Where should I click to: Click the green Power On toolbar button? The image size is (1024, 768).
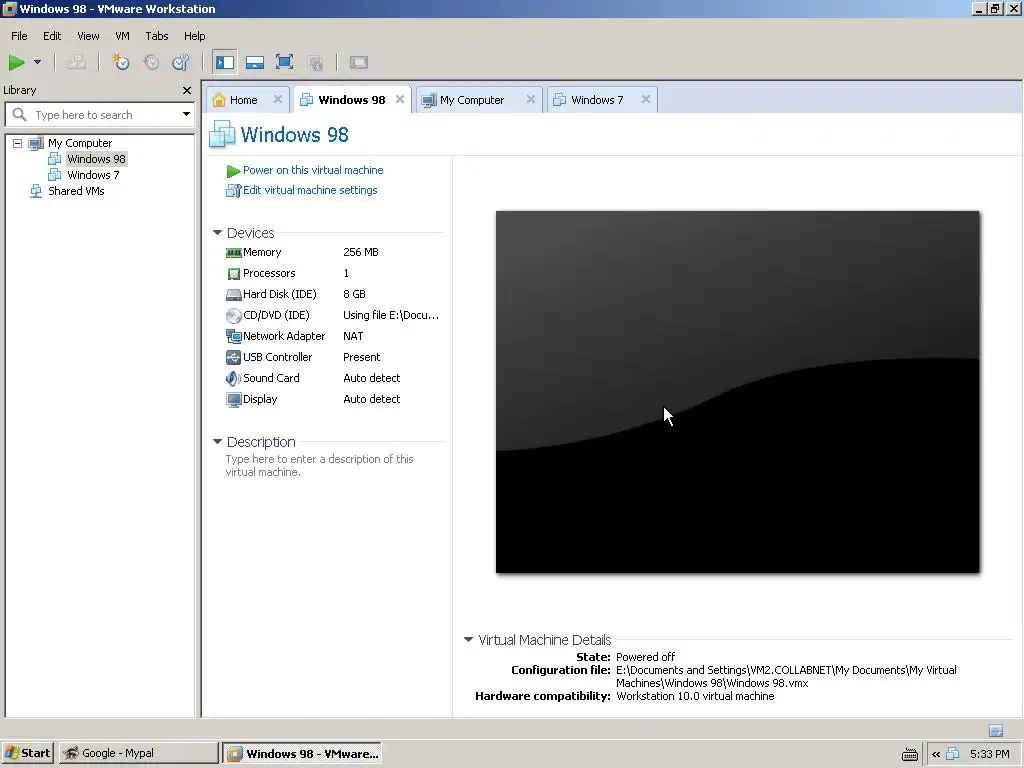(16, 62)
